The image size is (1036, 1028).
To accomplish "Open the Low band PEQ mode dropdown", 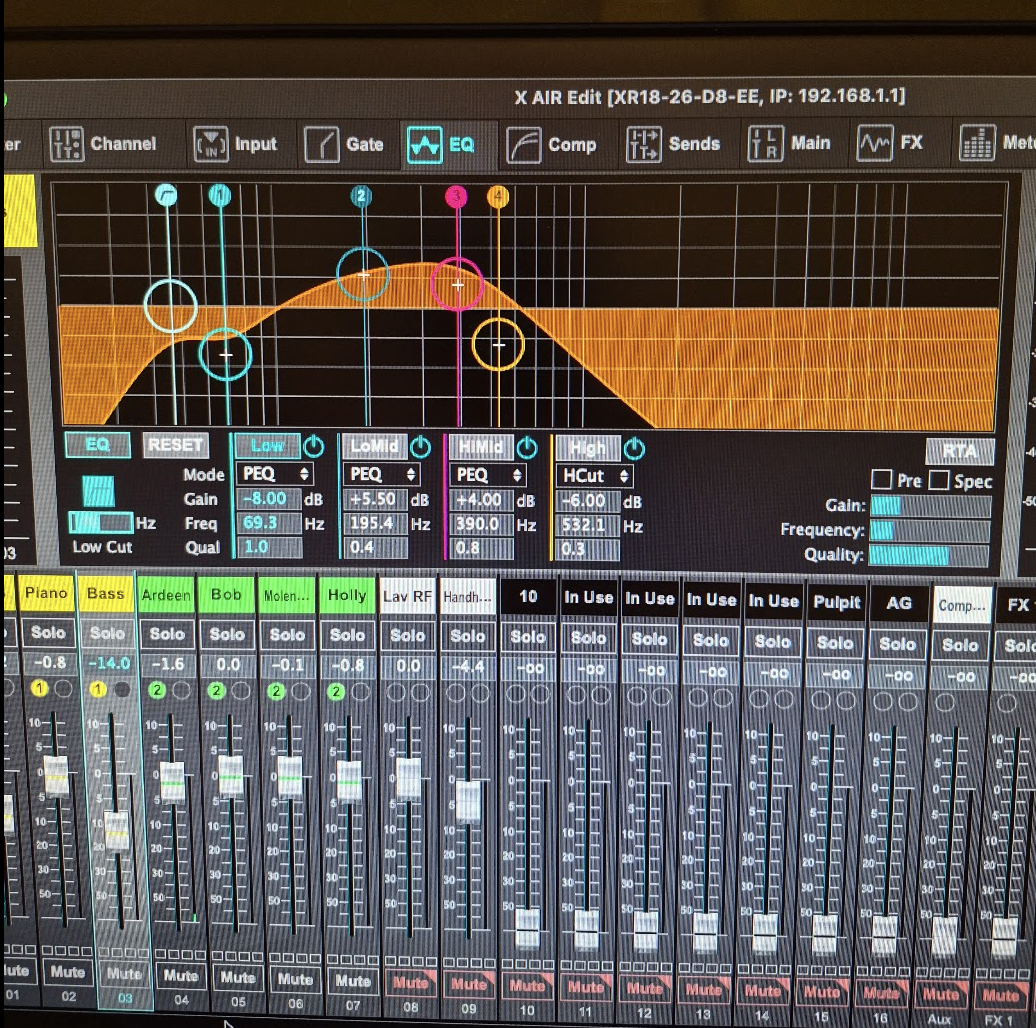I will (x=276, y=474).
